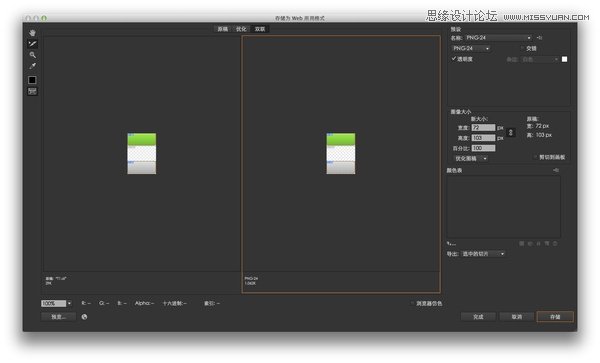The height and width of the screenshot is (363, 600).
Task: Open the zoom level dropdown arrow
Action: point(69,303)
